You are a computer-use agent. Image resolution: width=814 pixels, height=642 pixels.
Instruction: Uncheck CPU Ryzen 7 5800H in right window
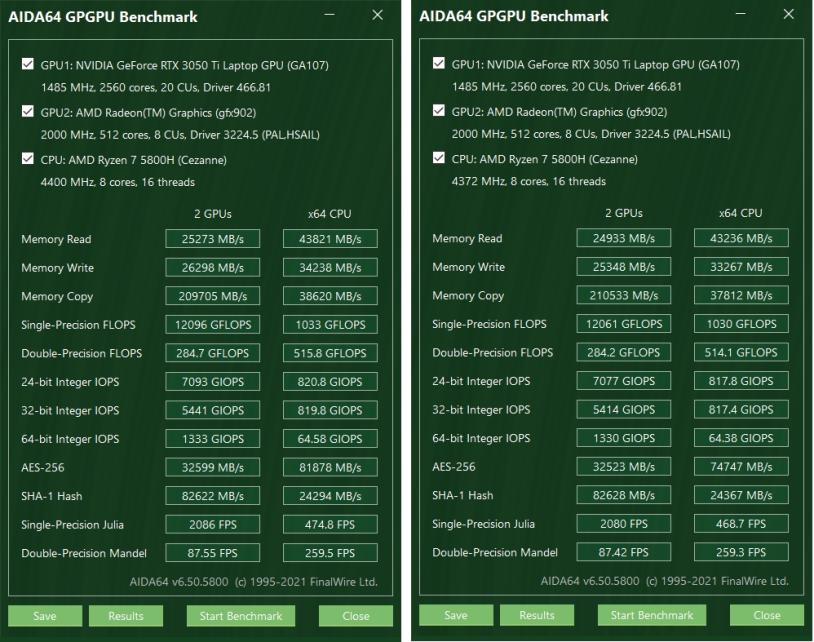tap(438, 158)
